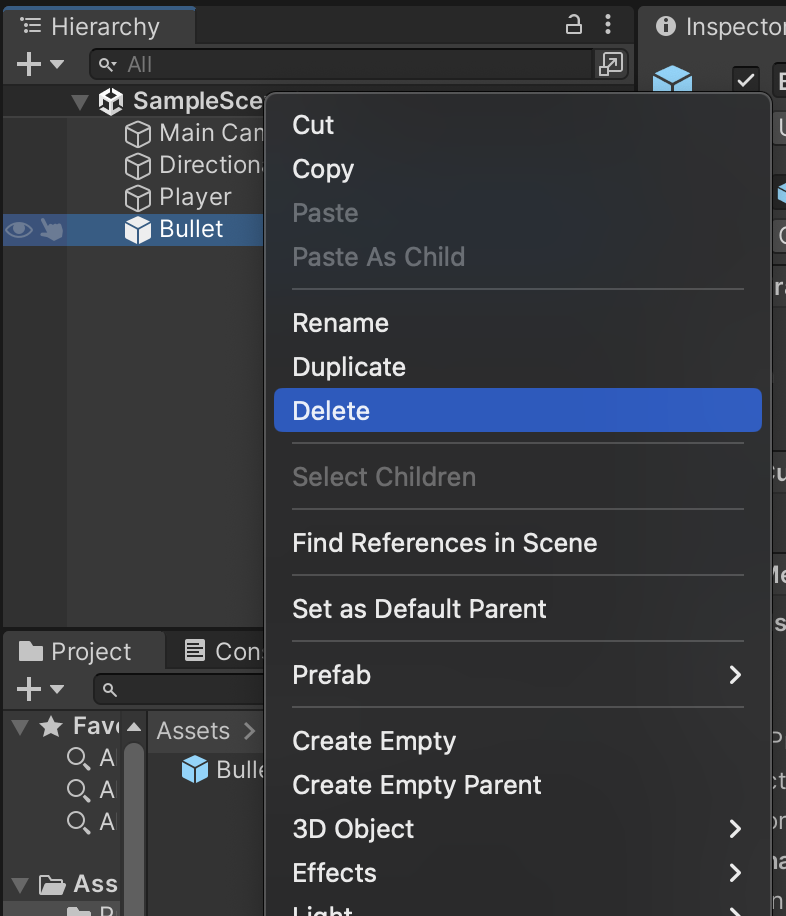This screenshot has height=916, width=786.
Task: Click the SampleScene Unity logo icon
Action: (110, 102)
